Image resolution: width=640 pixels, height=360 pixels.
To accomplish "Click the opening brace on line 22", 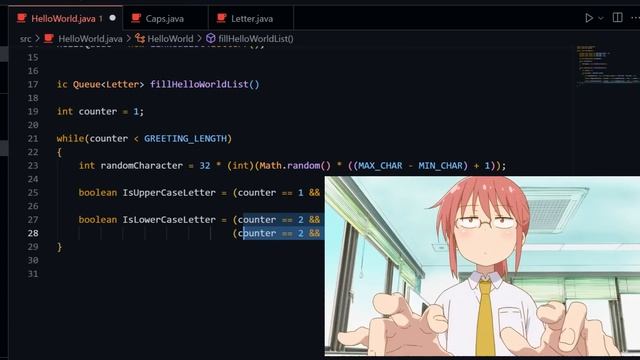I will pos(60,152).
